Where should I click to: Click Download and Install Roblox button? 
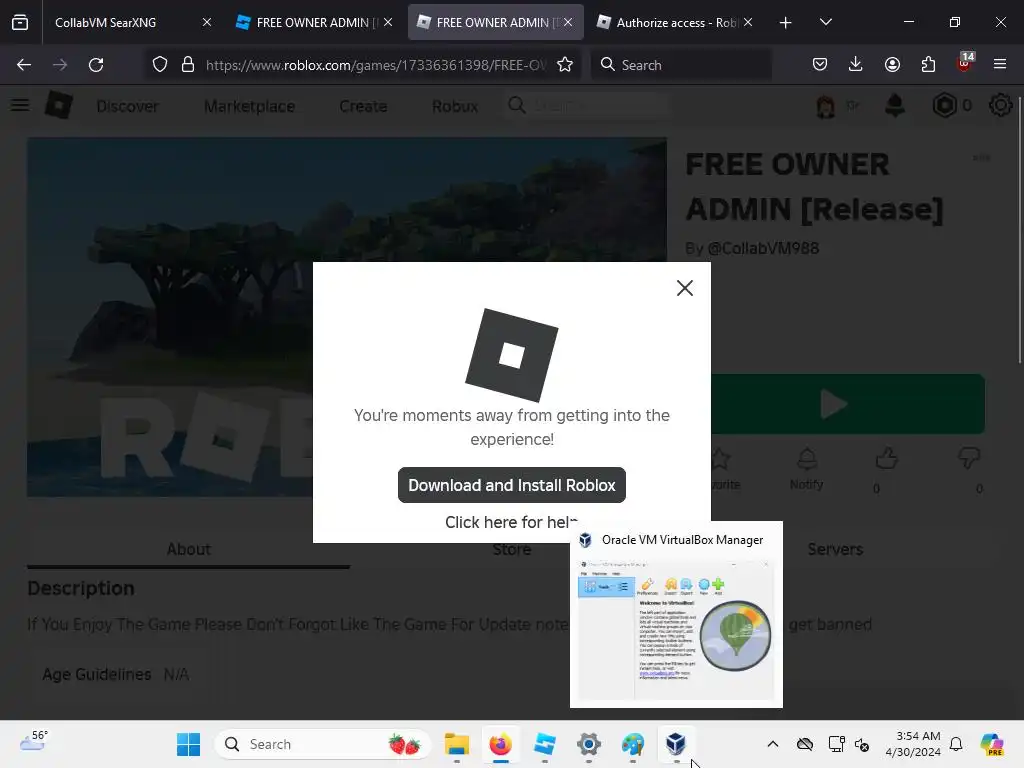click(x=511, y=485)
